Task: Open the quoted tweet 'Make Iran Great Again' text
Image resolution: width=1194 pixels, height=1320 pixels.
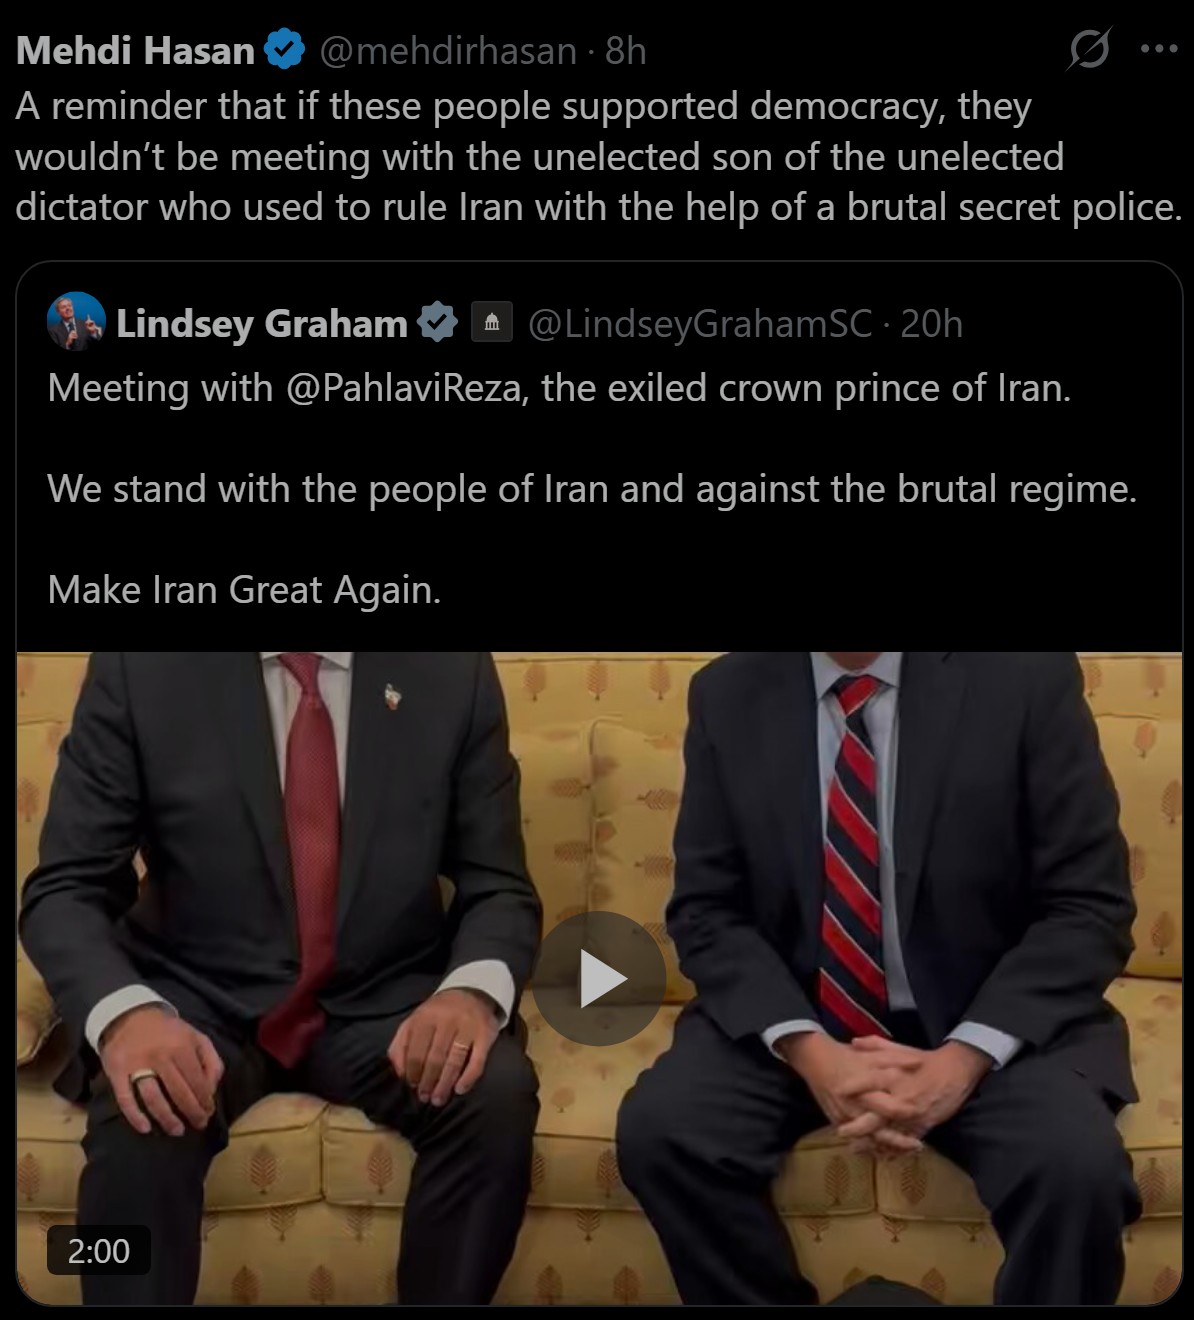Action: point(244,590)
